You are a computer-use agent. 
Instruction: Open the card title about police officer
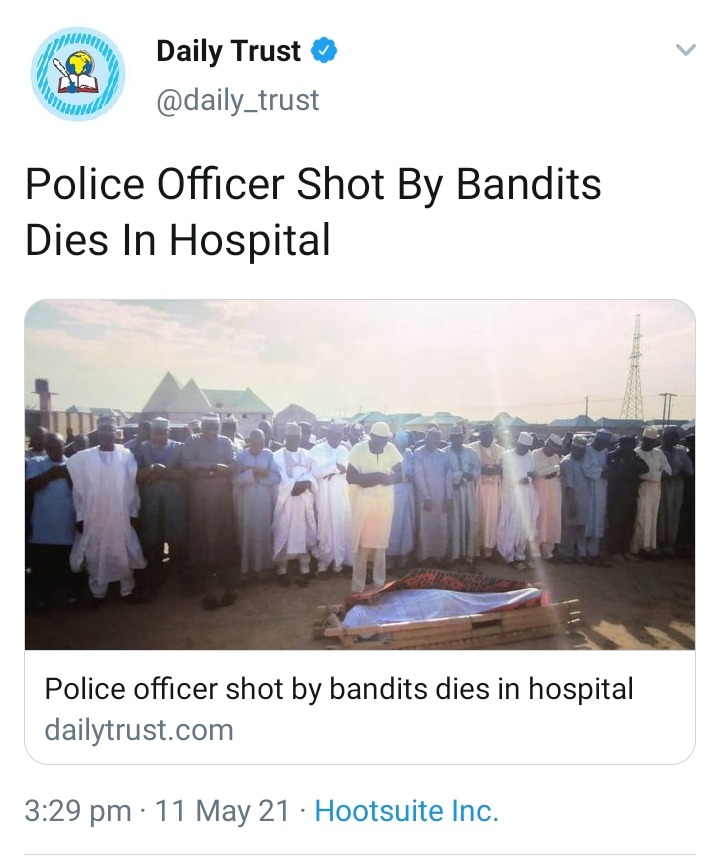[338, 688]
